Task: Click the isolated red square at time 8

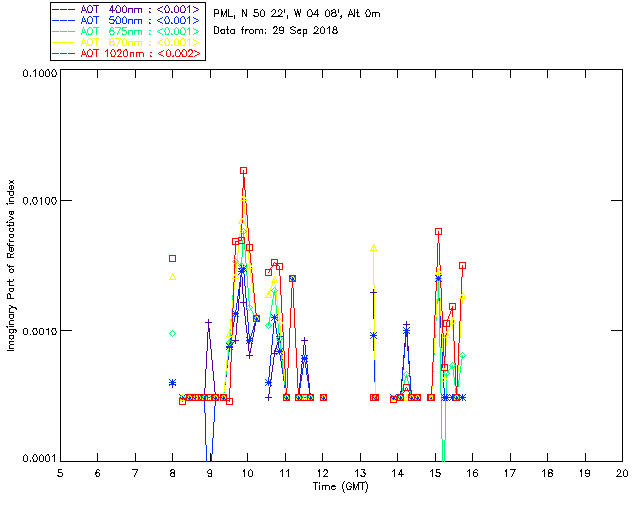Action: (x=173, y=258)
